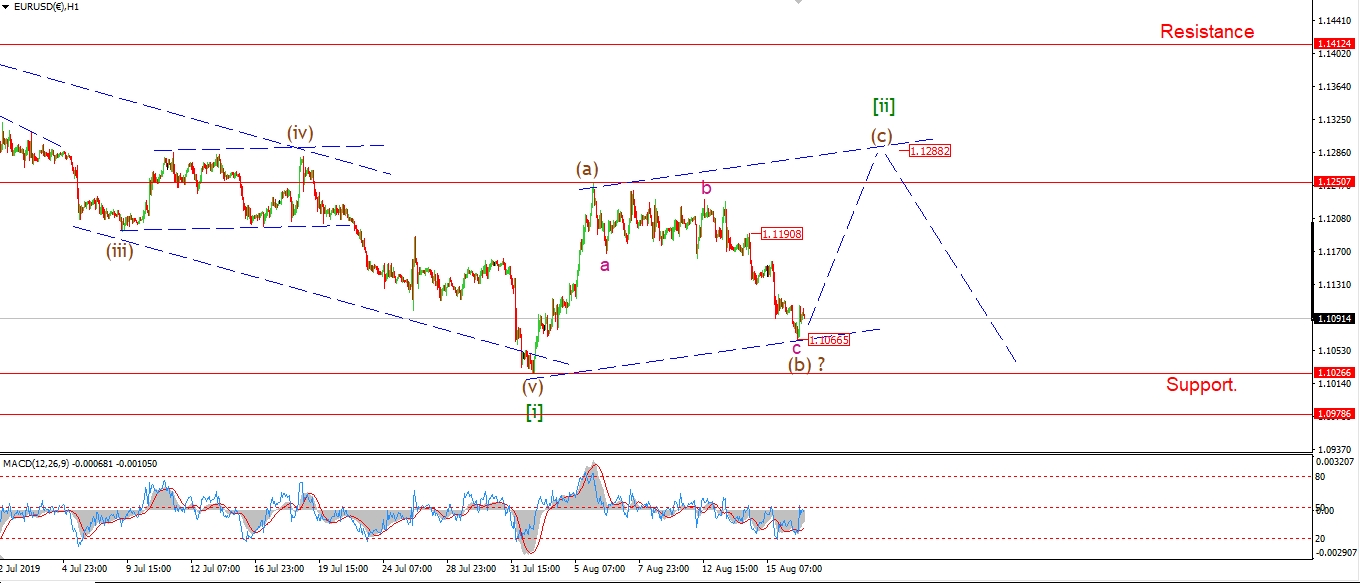
Task: Select the red Resistance label
Action: coord(1207,31)
